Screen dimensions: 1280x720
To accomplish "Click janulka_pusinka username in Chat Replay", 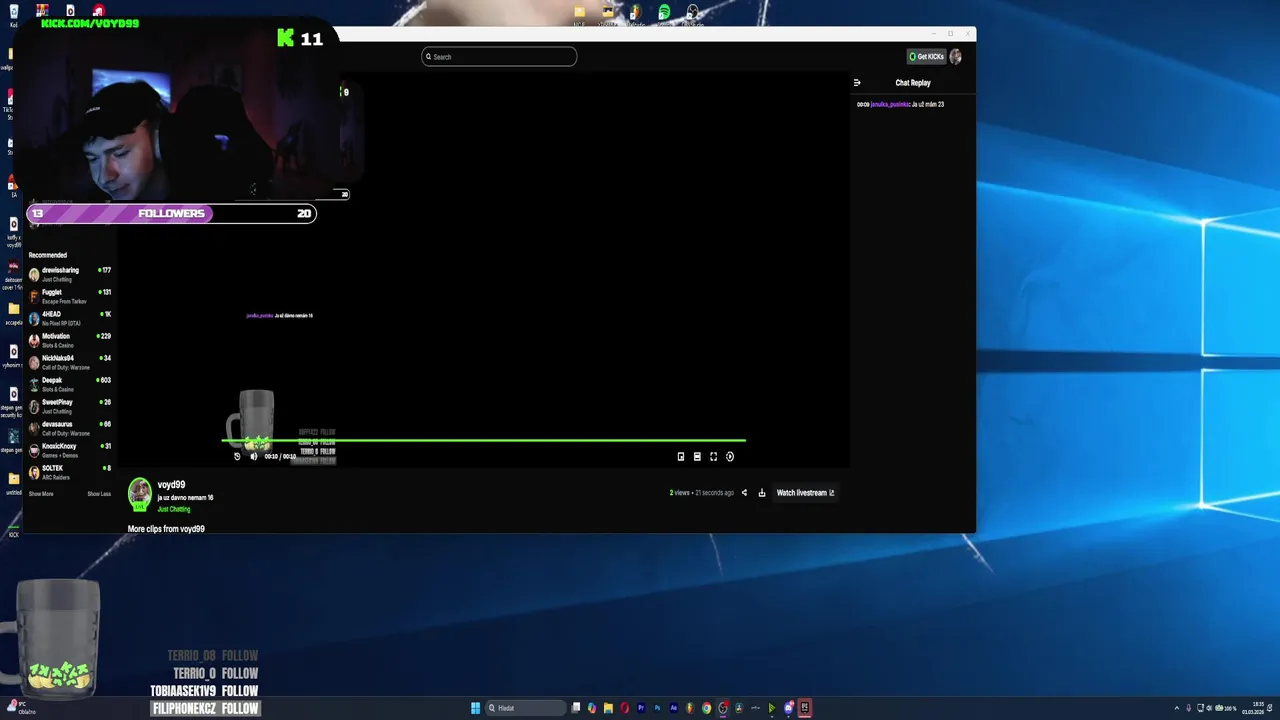I will point(890,104).
